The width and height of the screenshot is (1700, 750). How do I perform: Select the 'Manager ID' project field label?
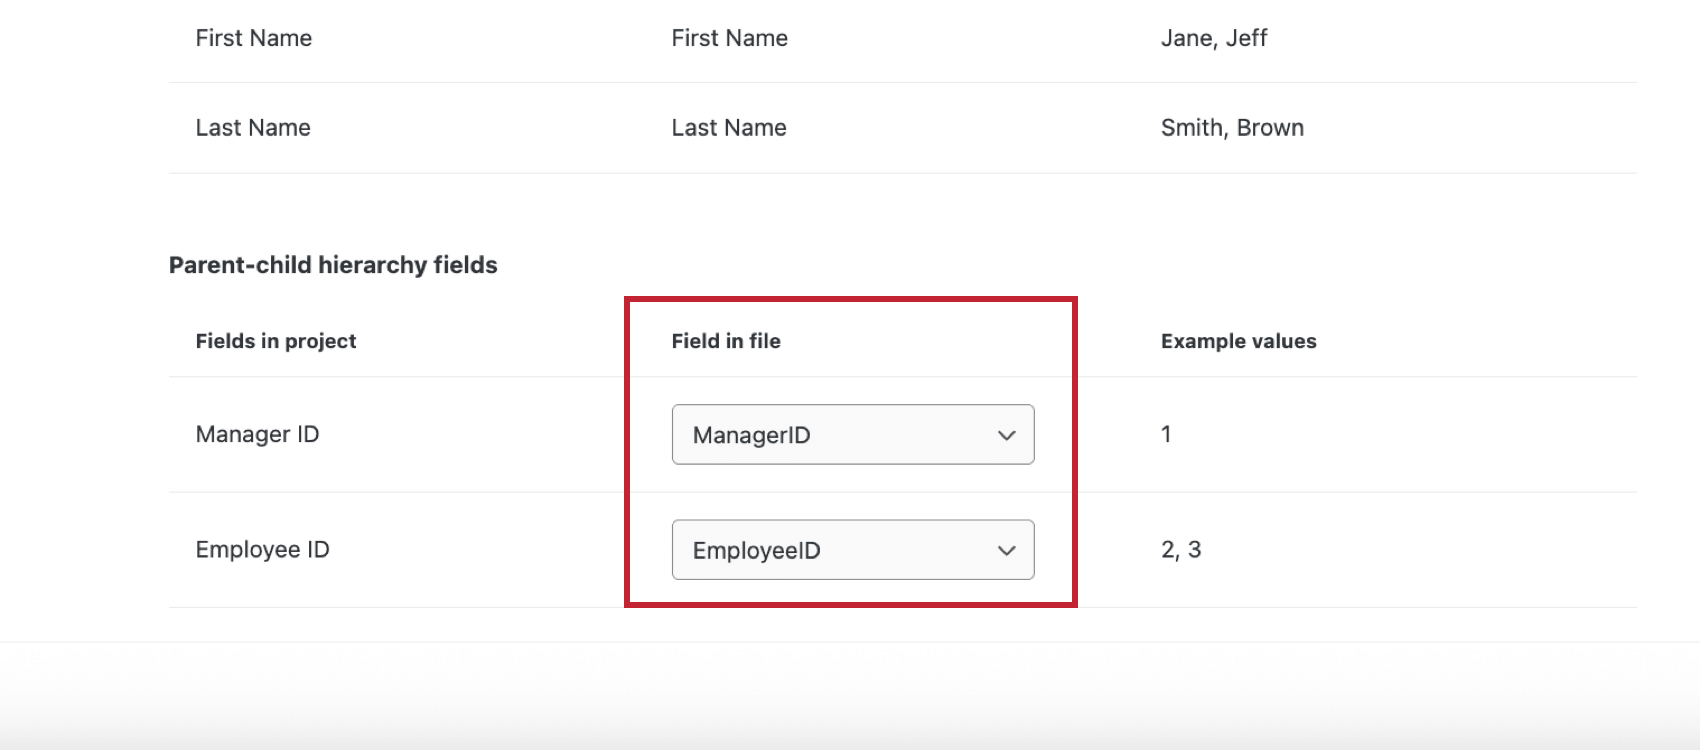click(257, 434)
